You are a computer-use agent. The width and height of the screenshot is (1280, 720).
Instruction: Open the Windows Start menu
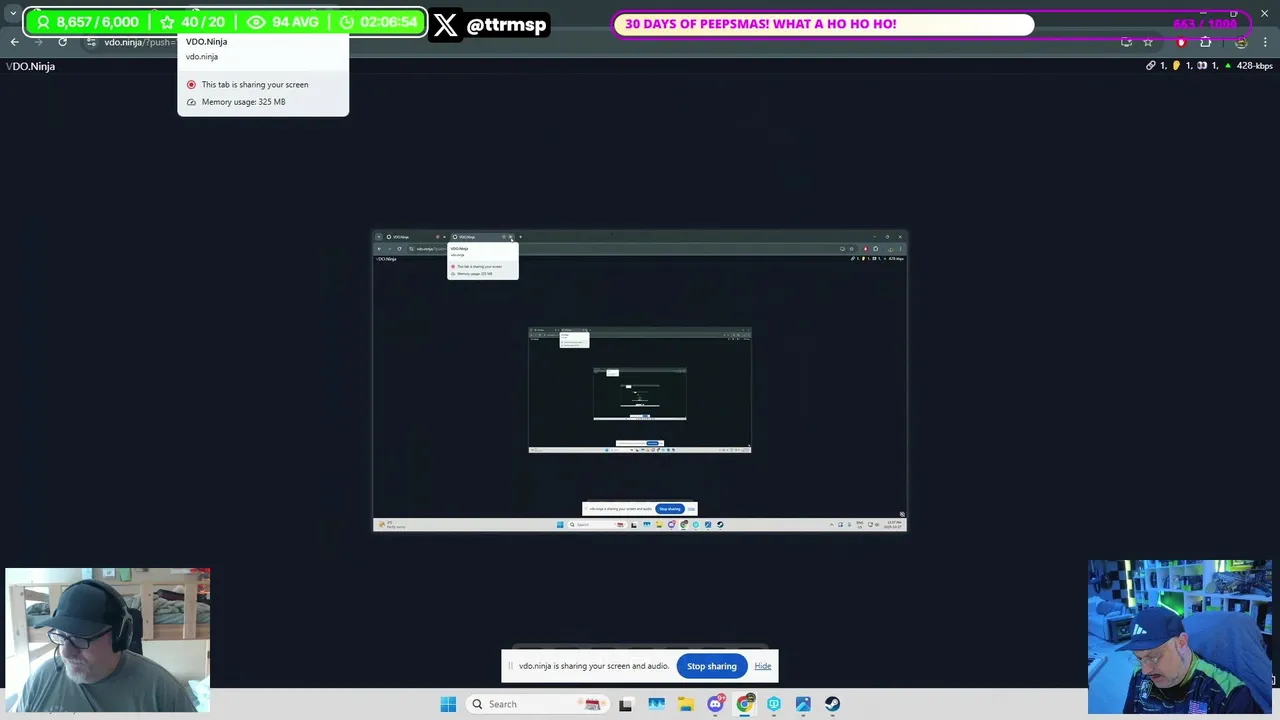[x=448, y=704]
